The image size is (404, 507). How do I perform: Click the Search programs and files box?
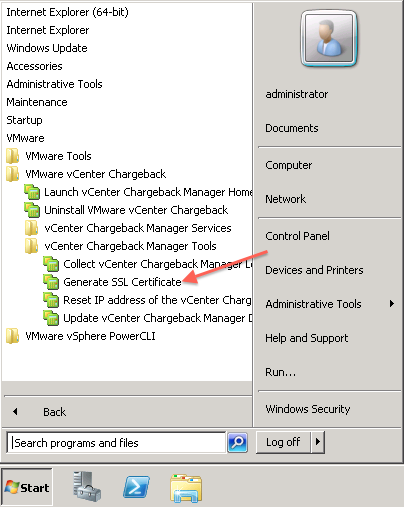(116, 443)
